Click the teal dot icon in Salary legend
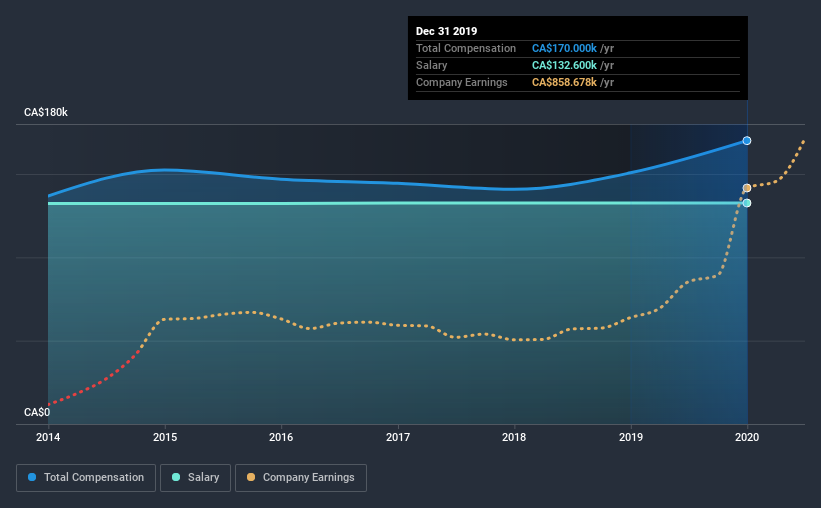Viewport: 821px width, 508px height. 176,477
